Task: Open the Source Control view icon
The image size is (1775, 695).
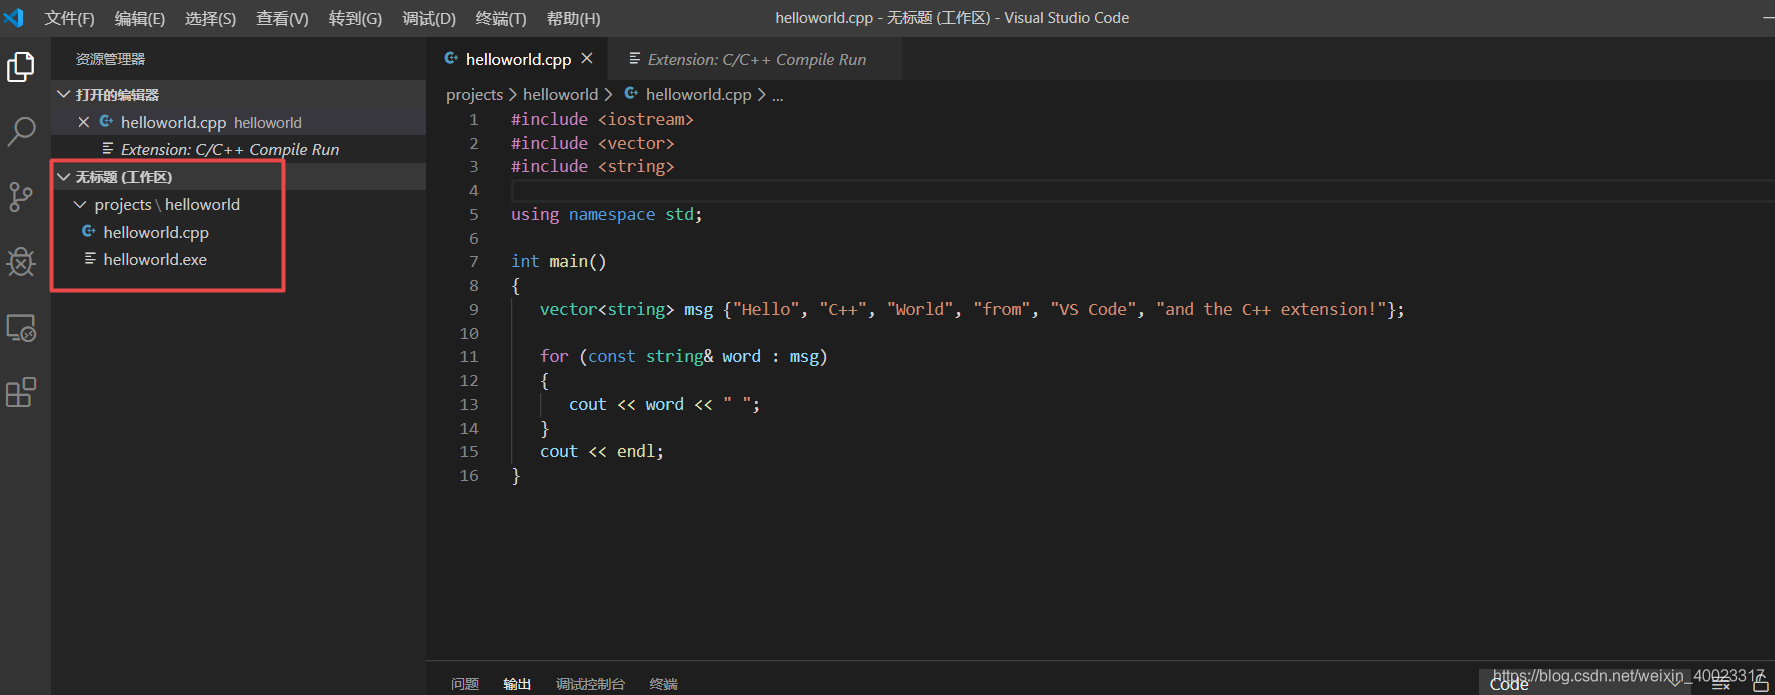Action: pos(21,197)
